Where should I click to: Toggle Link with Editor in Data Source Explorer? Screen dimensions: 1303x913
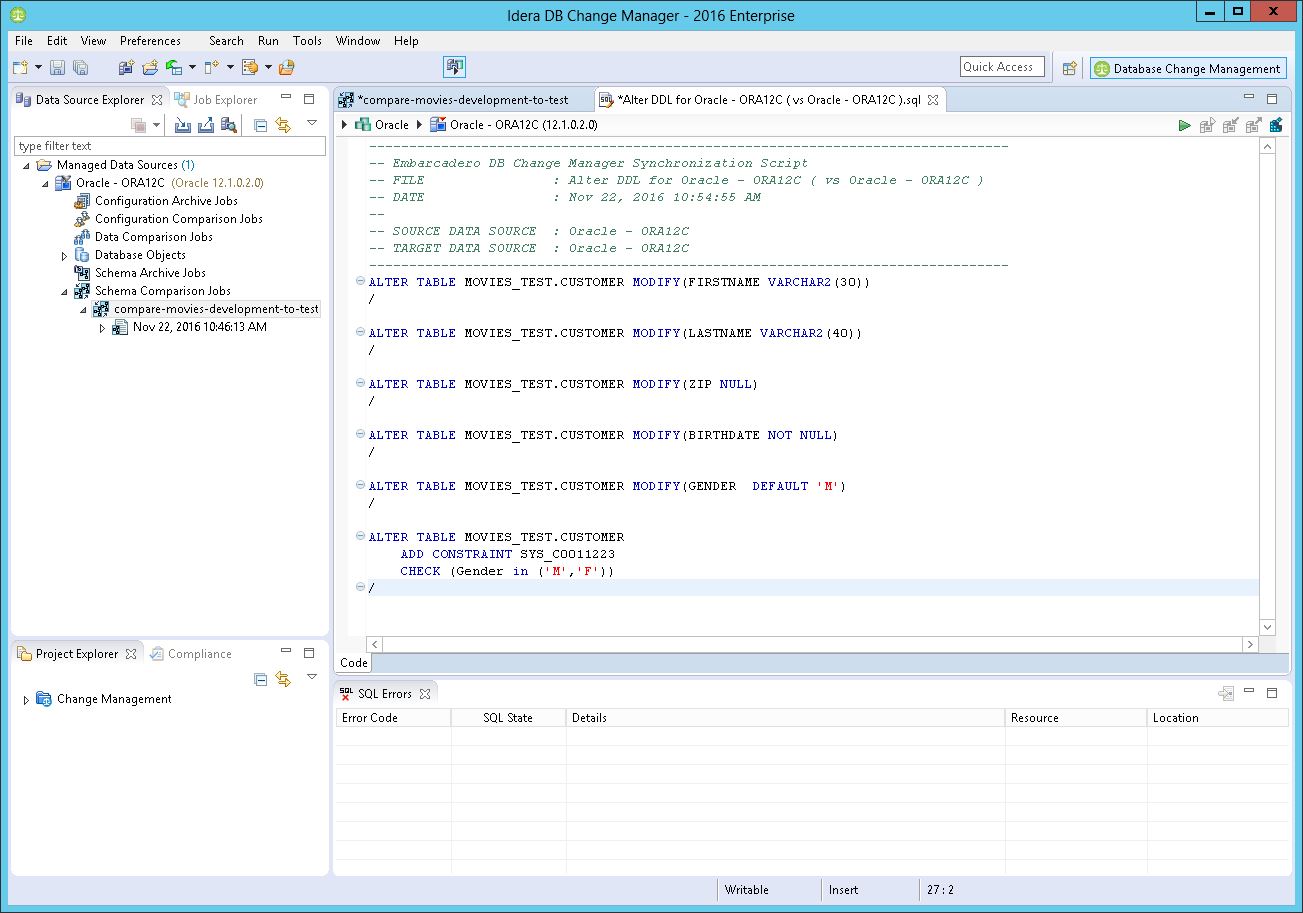[283, 125]
